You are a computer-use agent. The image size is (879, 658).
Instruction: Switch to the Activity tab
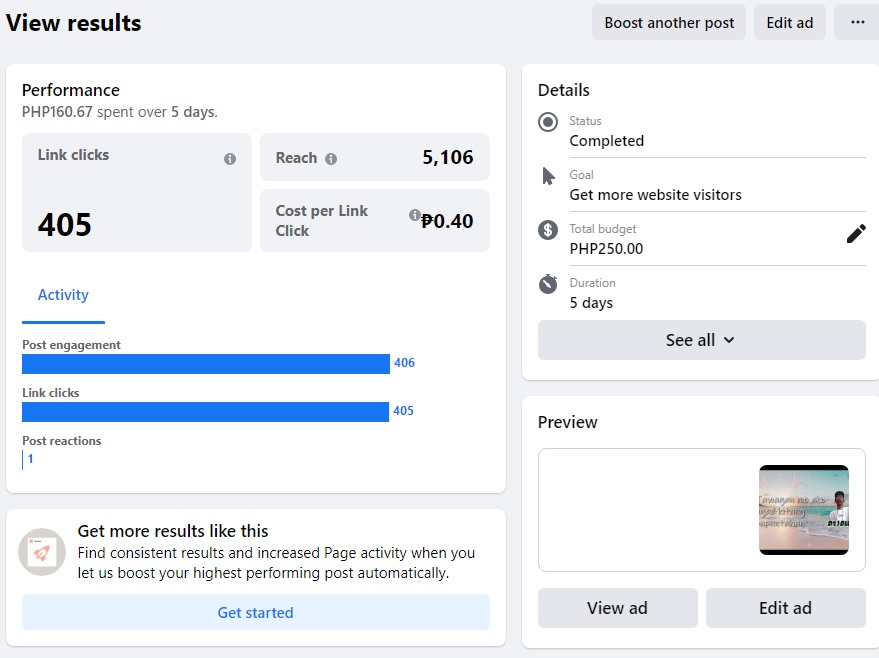[x=63, y=295]
